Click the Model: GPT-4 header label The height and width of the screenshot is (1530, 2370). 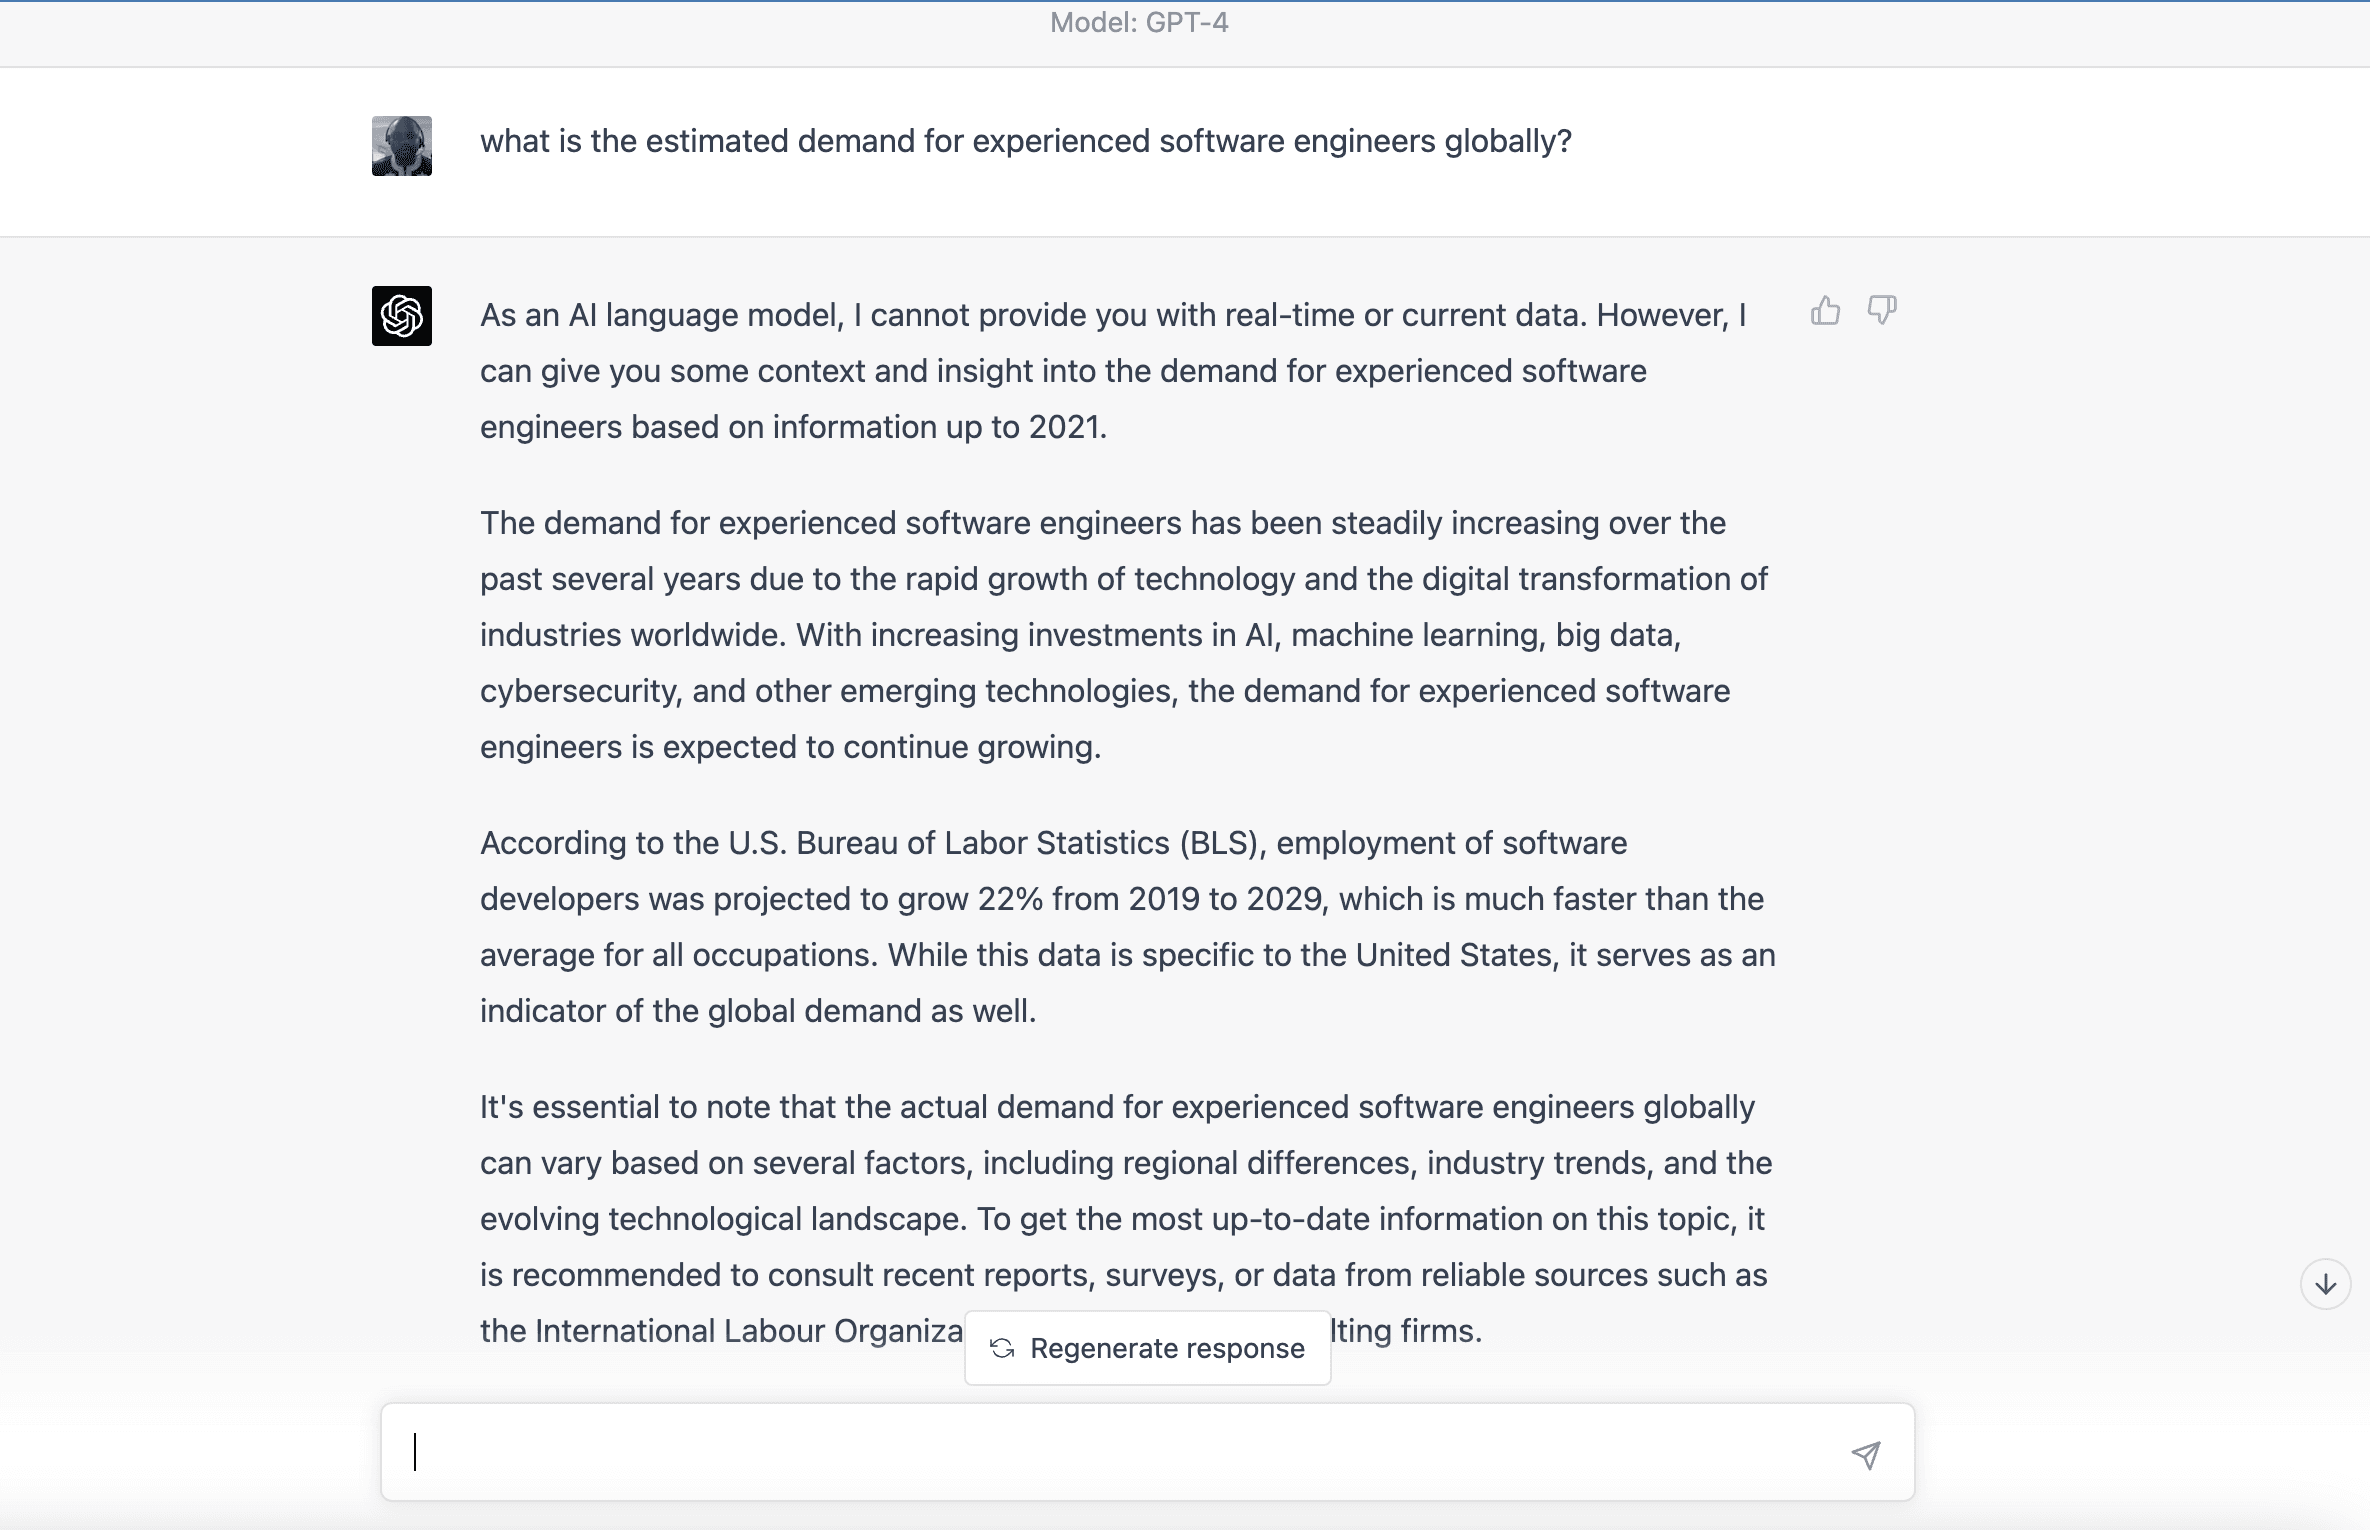point(1139,22)
